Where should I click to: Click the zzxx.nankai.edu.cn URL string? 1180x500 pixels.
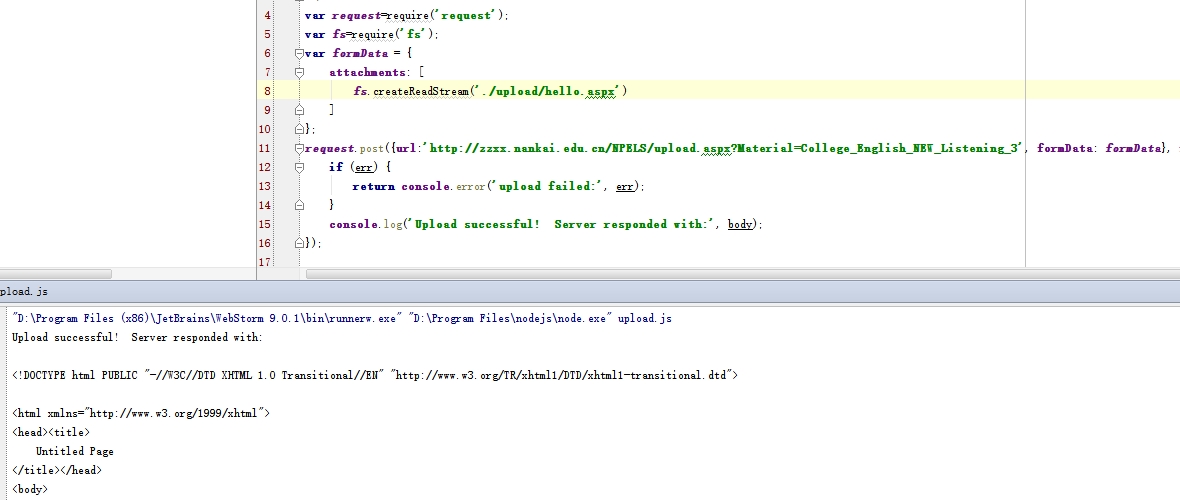725,148
